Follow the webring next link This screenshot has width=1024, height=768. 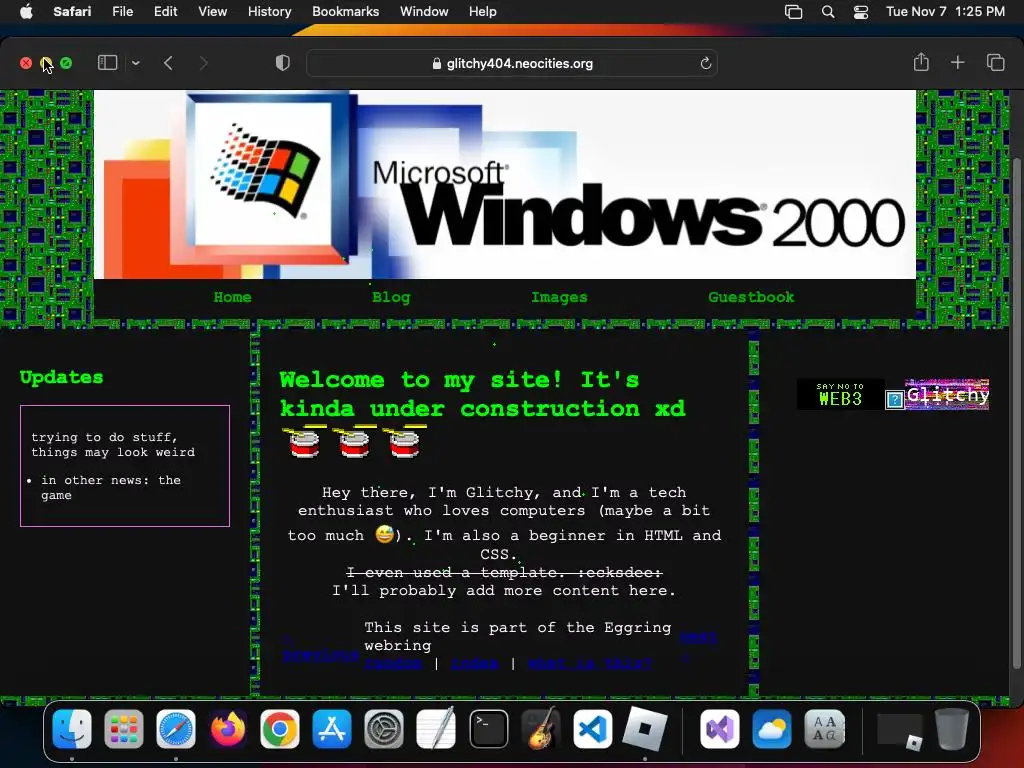click(698, 637)
